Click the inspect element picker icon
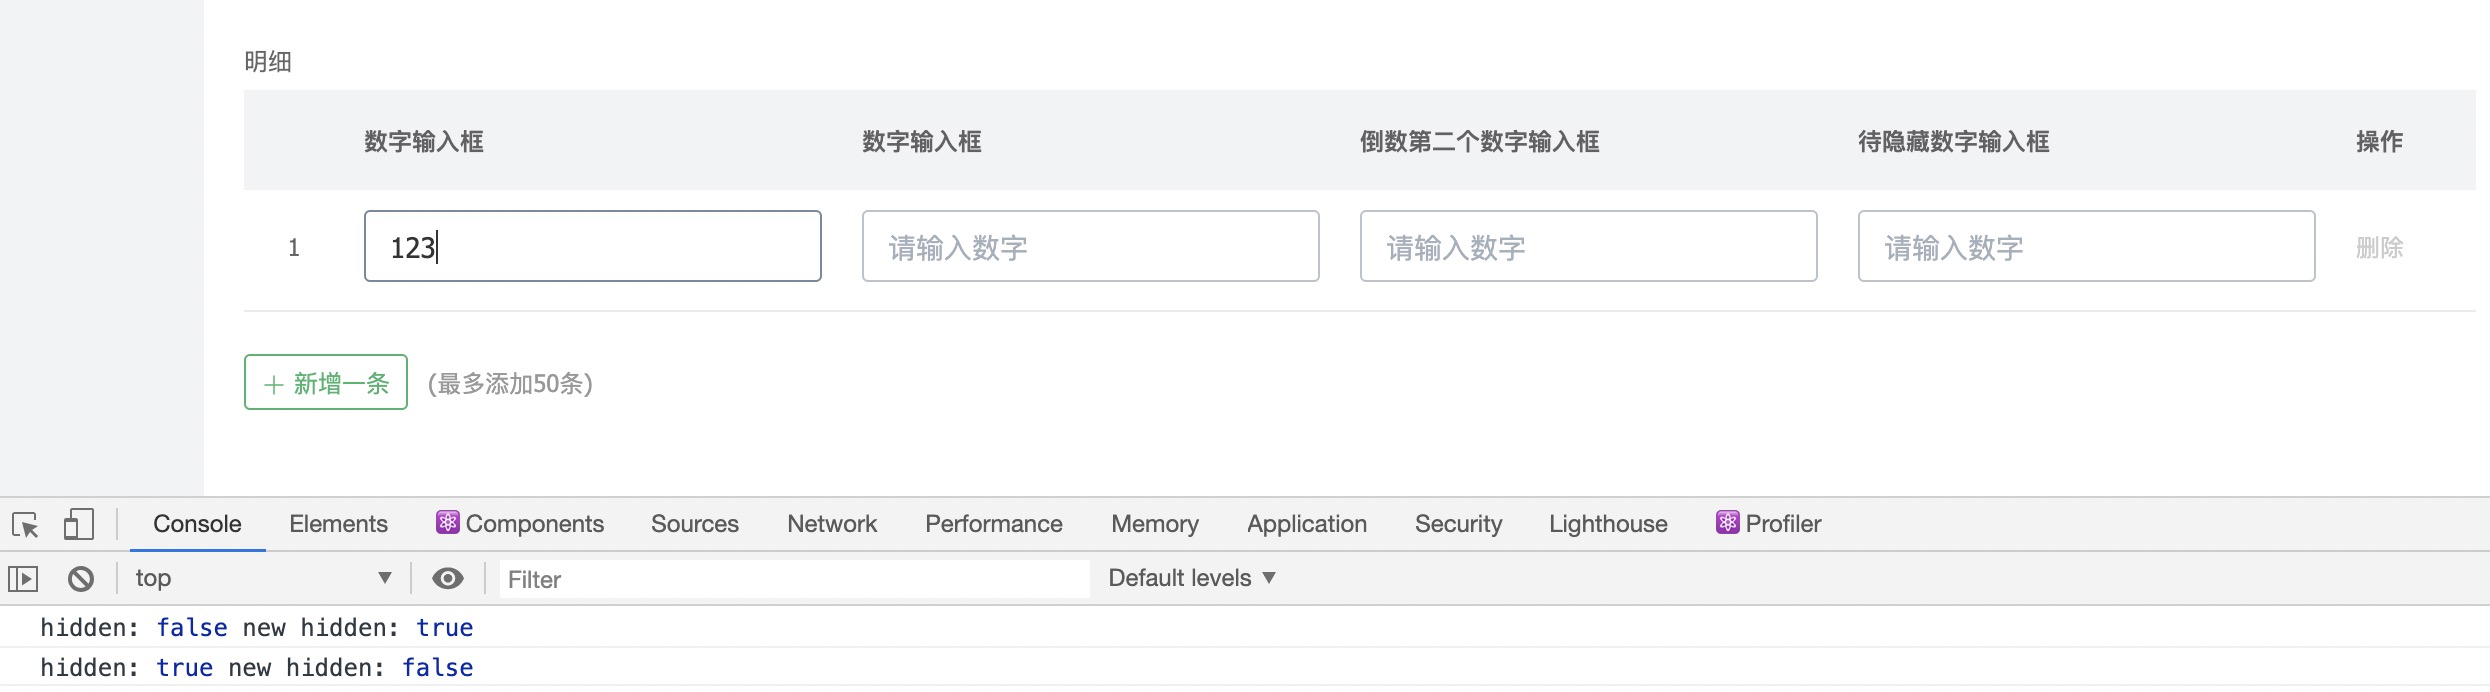 [x=25, y=525]
